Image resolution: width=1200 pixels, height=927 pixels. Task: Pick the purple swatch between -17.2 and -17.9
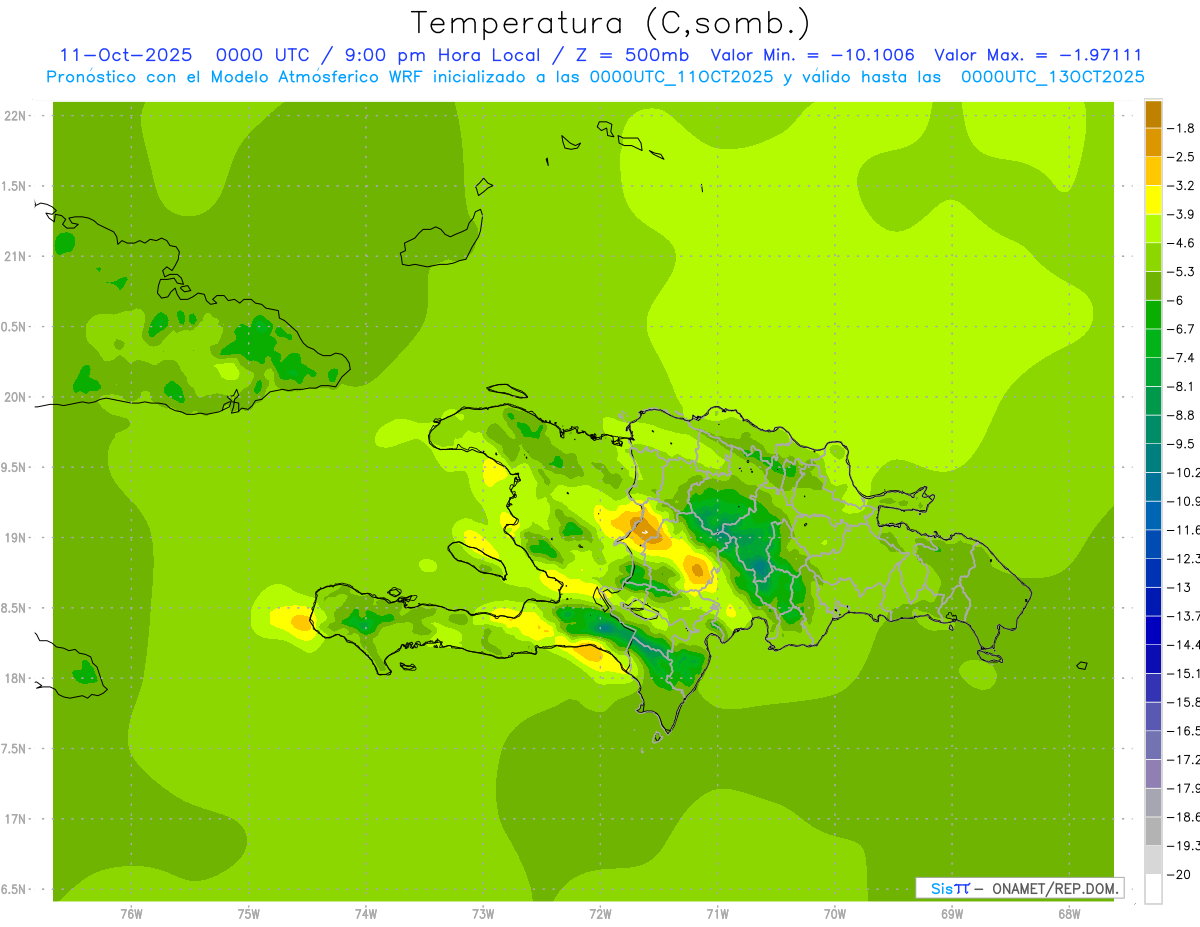click(x=1153, y=774)
